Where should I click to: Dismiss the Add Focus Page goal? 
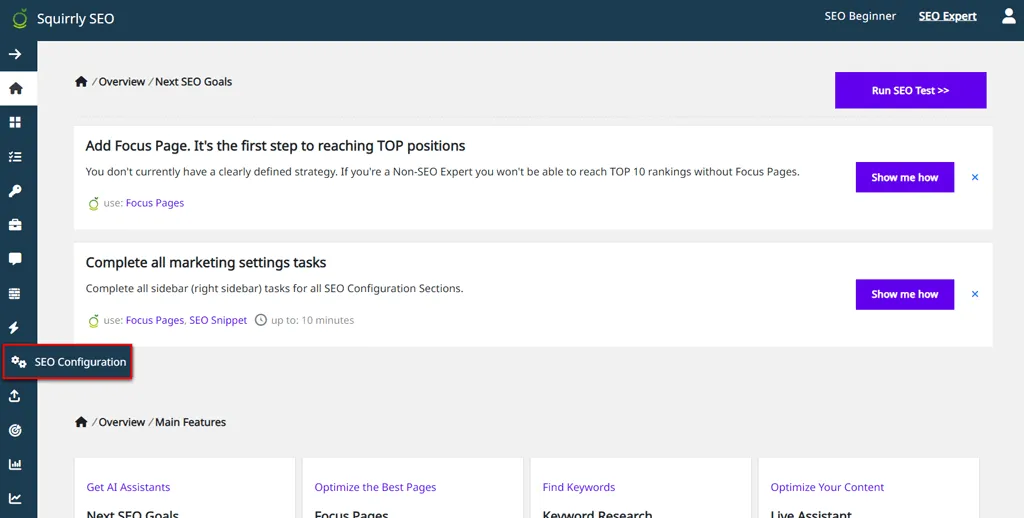pyautogui.click(x=975, y=177)
